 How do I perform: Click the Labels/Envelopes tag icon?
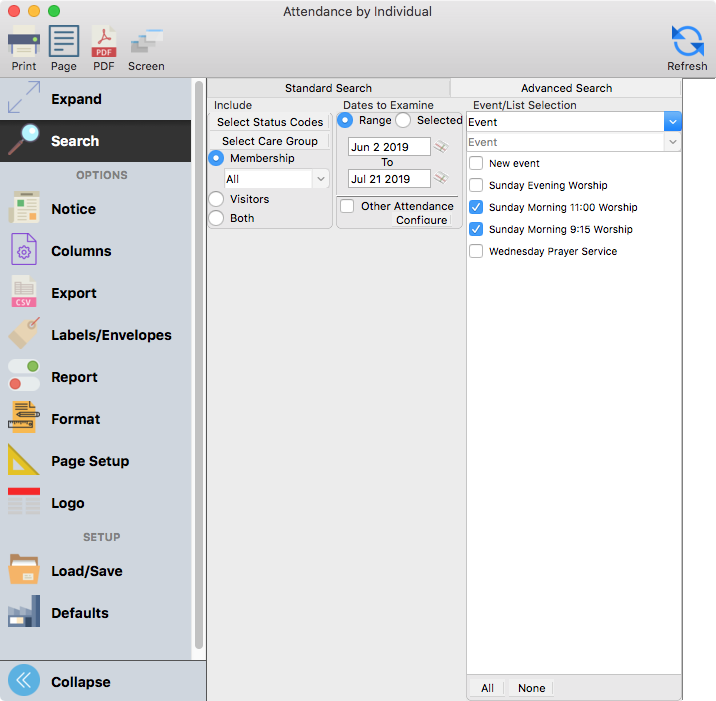(24, 335)
